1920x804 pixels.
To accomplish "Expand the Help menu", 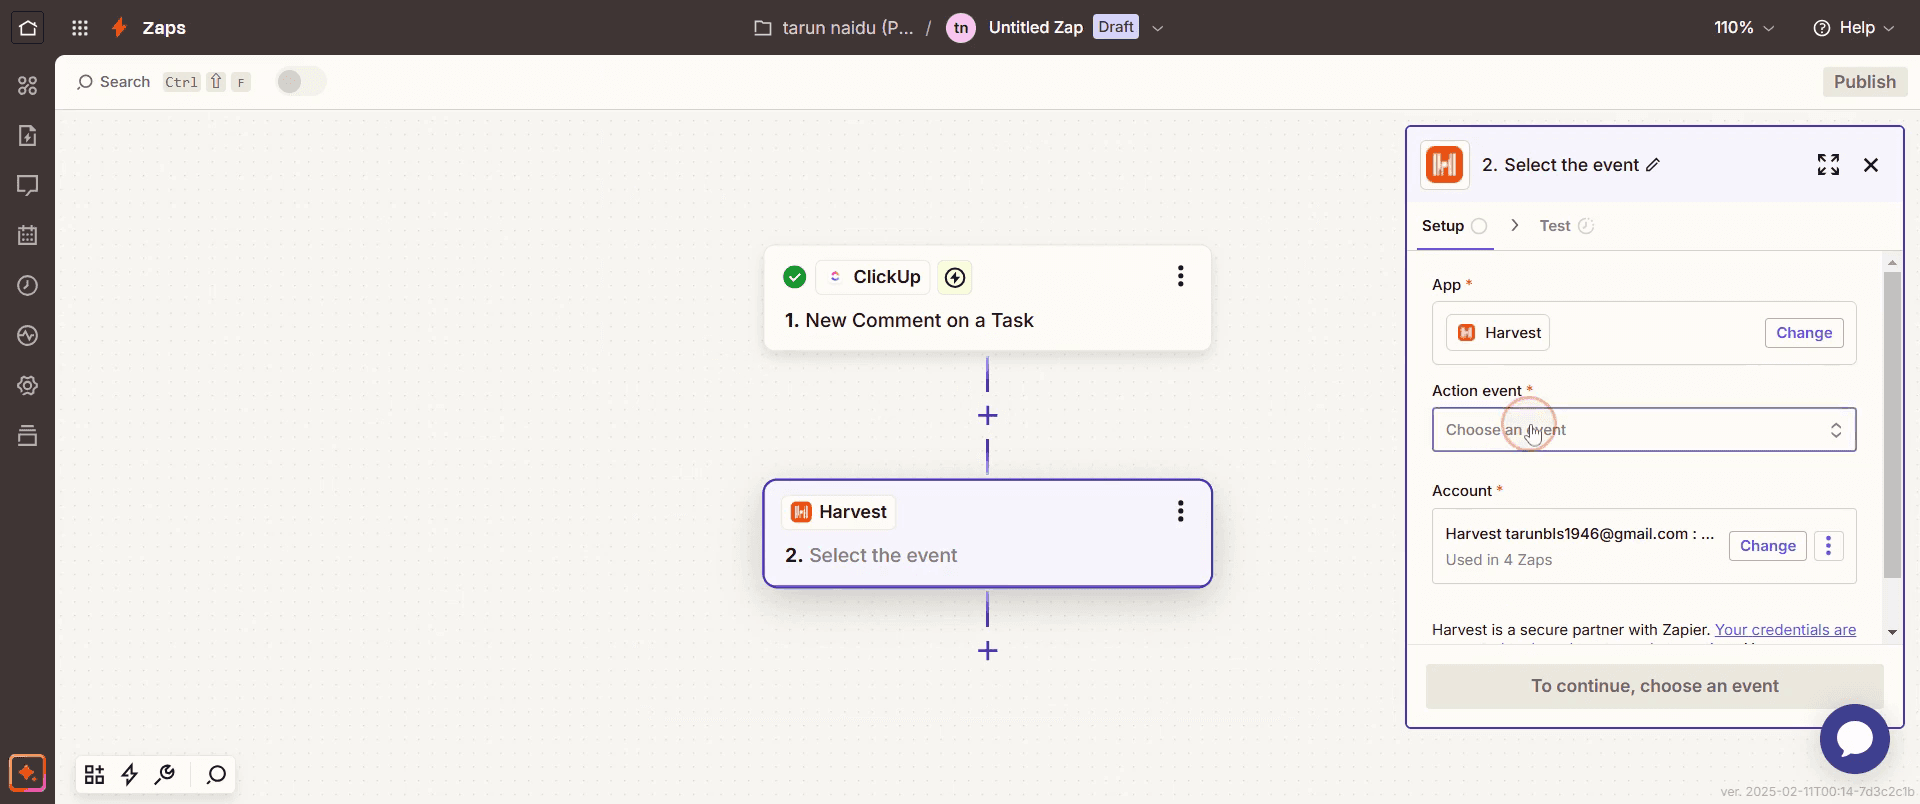I will click(x=1853, y=28).
